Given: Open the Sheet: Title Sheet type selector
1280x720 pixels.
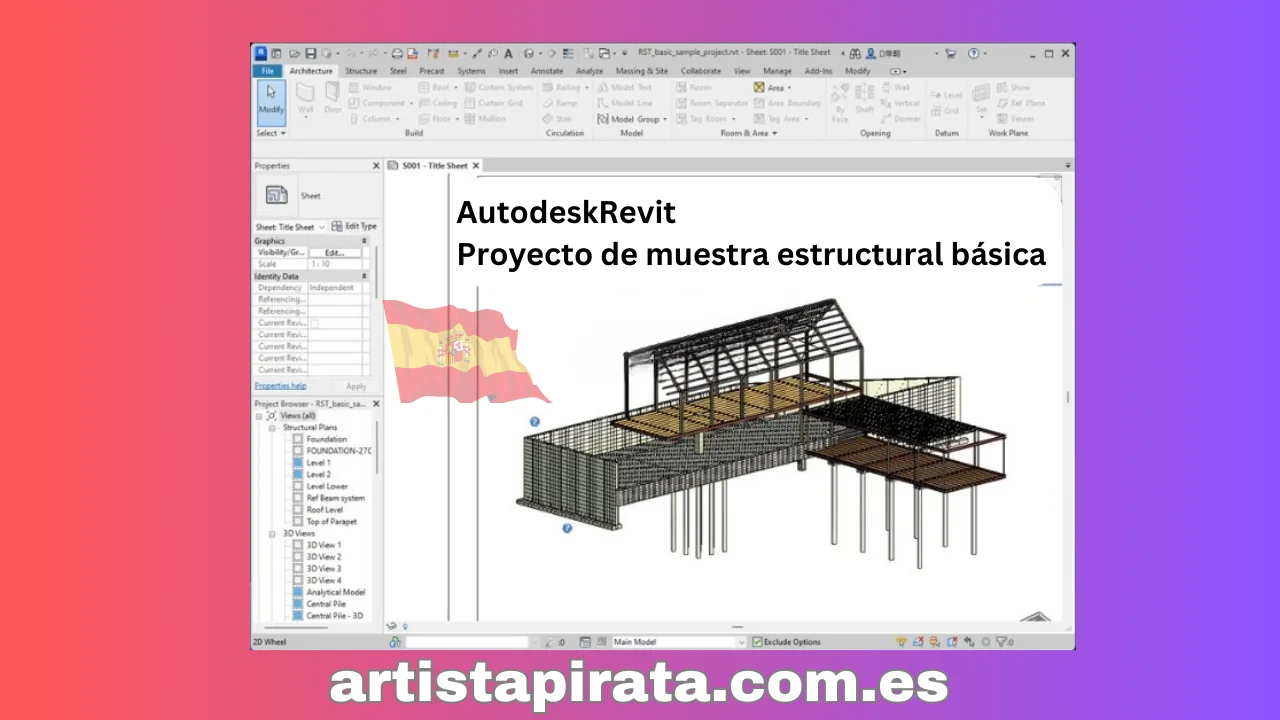Looking at the screenshot, I should [x=289, y=227].
